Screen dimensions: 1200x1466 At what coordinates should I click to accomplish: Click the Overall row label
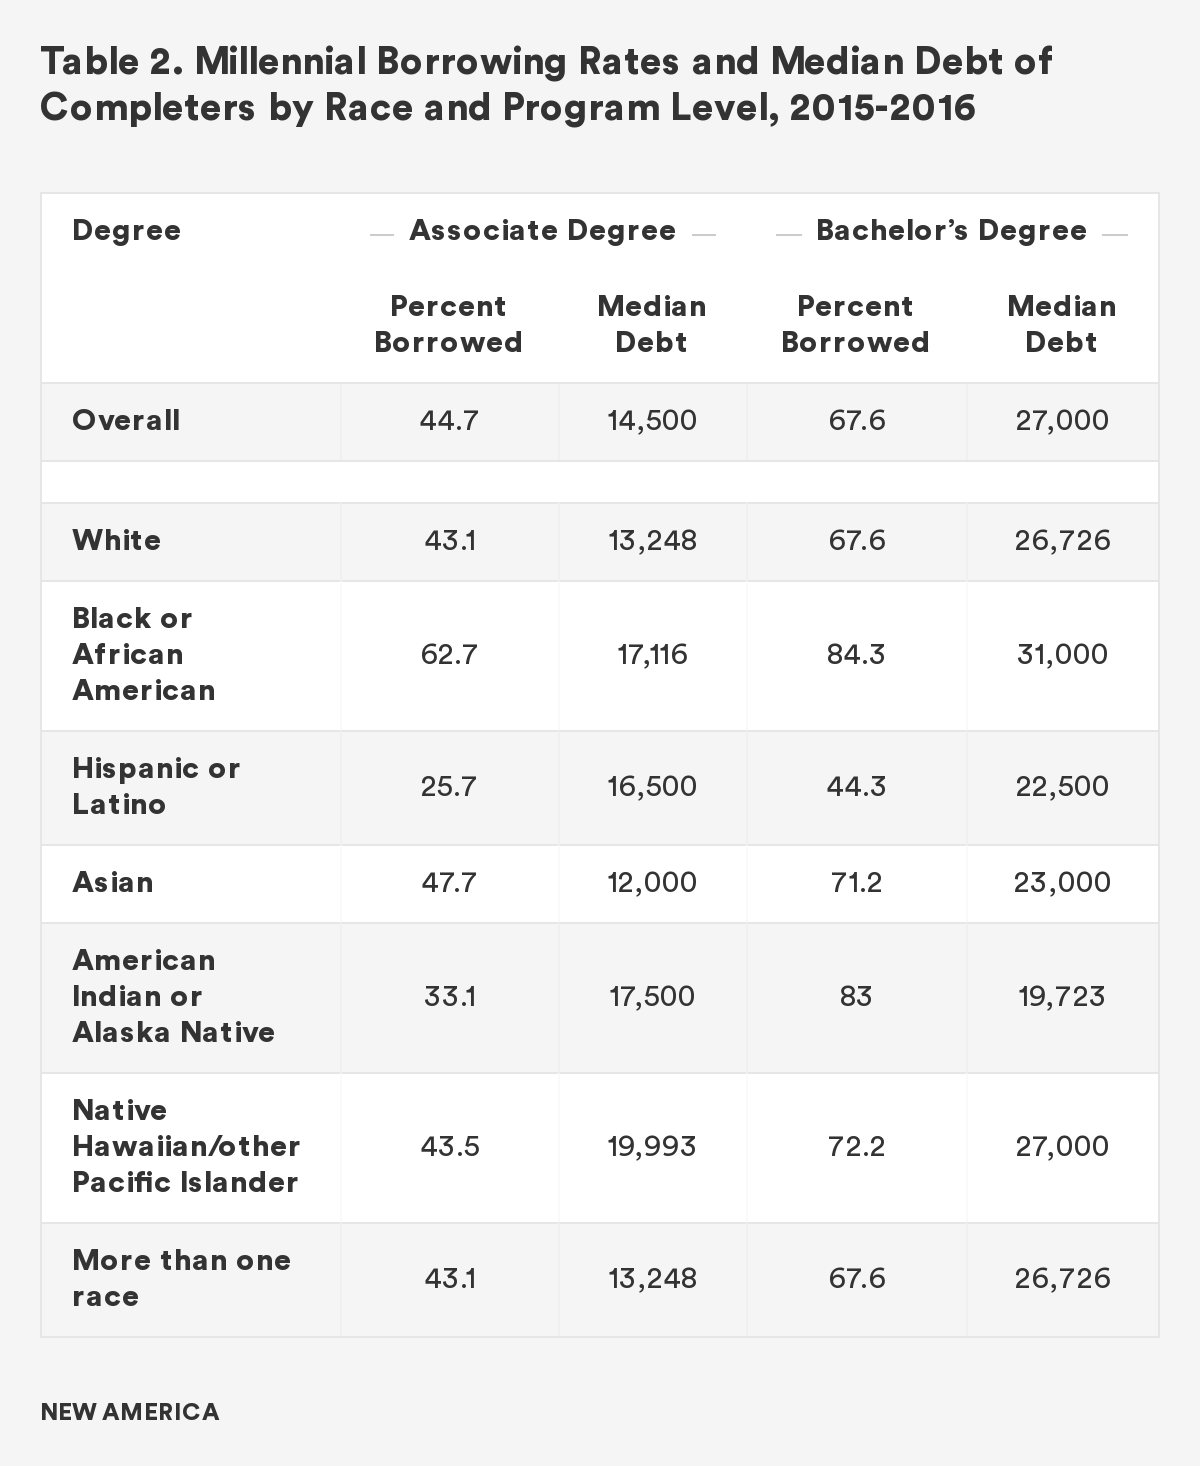tap(126, 420)
